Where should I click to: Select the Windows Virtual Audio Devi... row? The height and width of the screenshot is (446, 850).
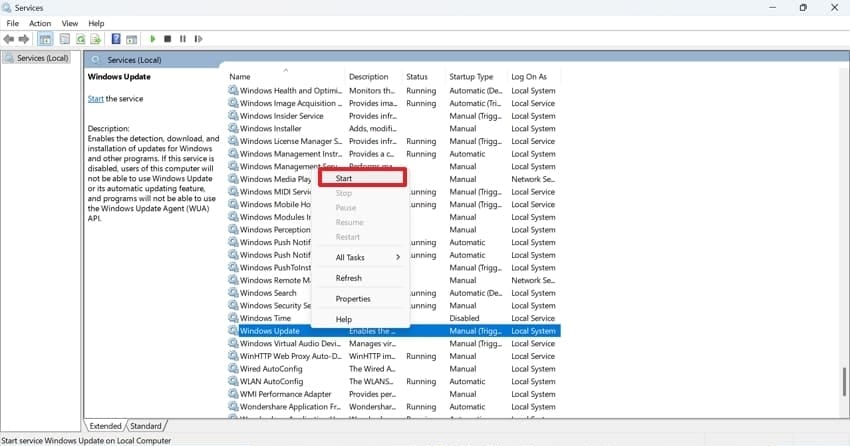[394, 344]
